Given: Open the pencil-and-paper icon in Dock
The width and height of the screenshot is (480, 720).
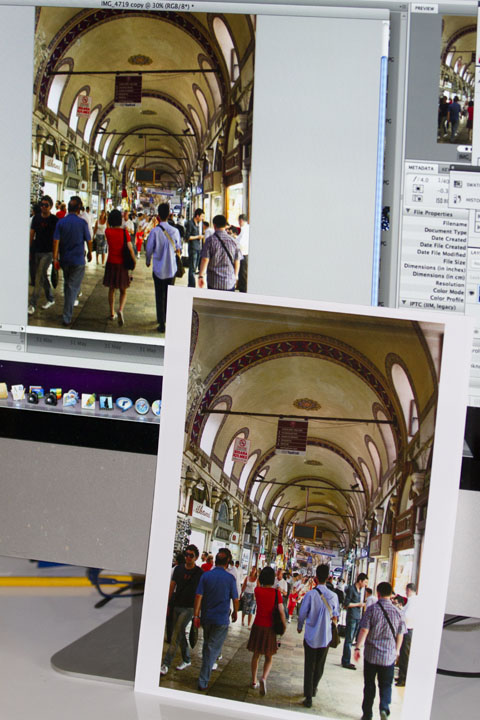Looking at the screenshot, I should click(88, 401).
